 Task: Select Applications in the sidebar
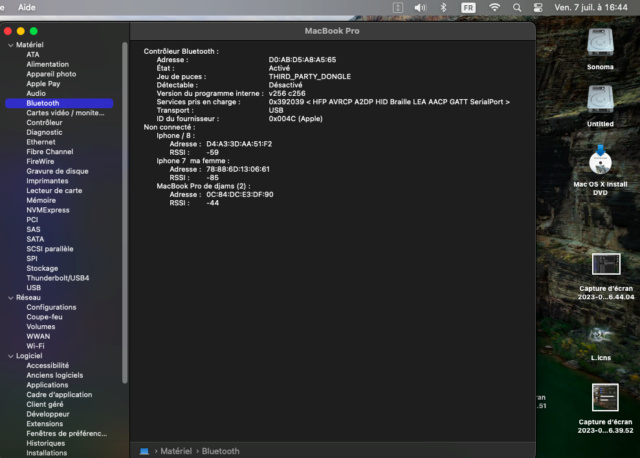[x=47, y=385]
